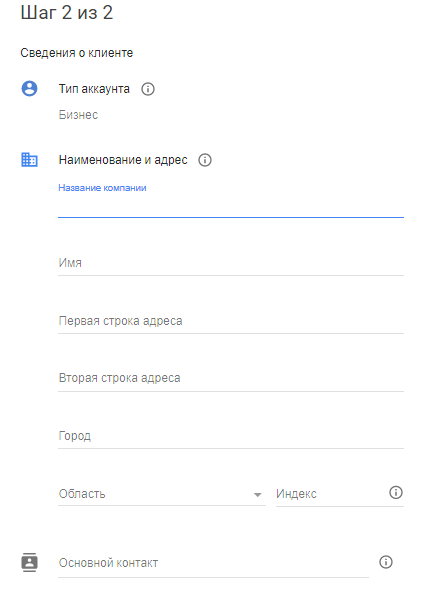Select the Город input field
This screenshot has height=607, width=440.
(231, 436)
